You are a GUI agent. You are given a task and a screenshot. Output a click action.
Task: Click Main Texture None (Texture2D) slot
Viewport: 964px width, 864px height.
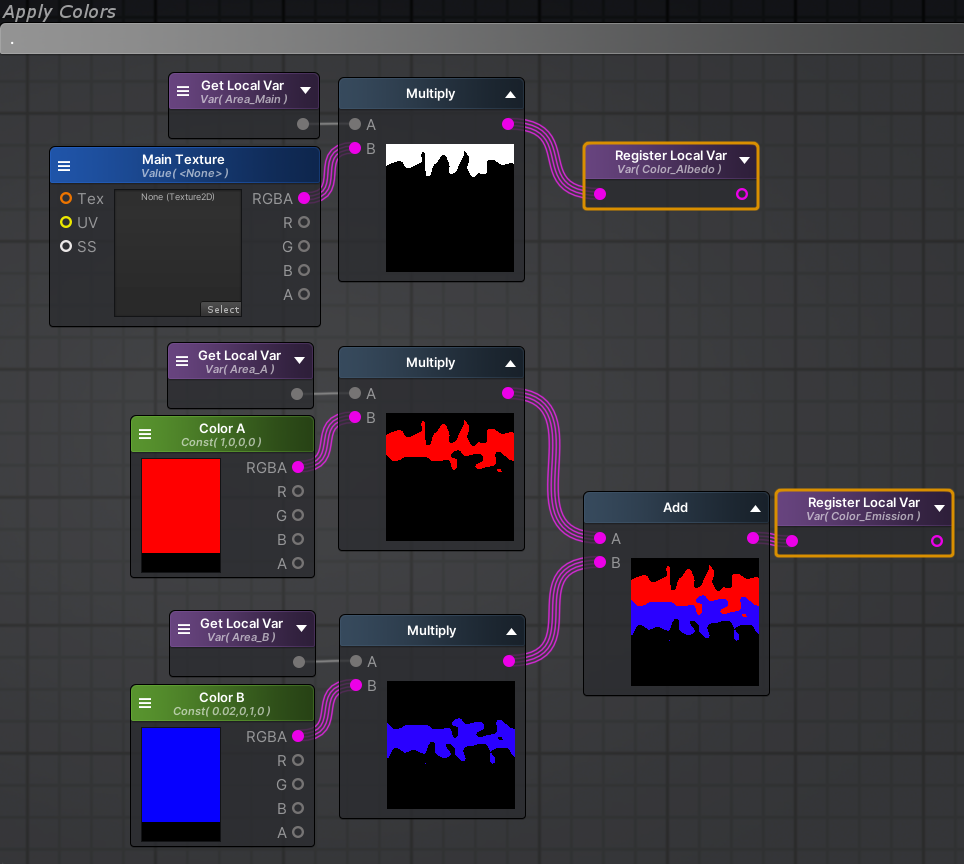point(178,253)
